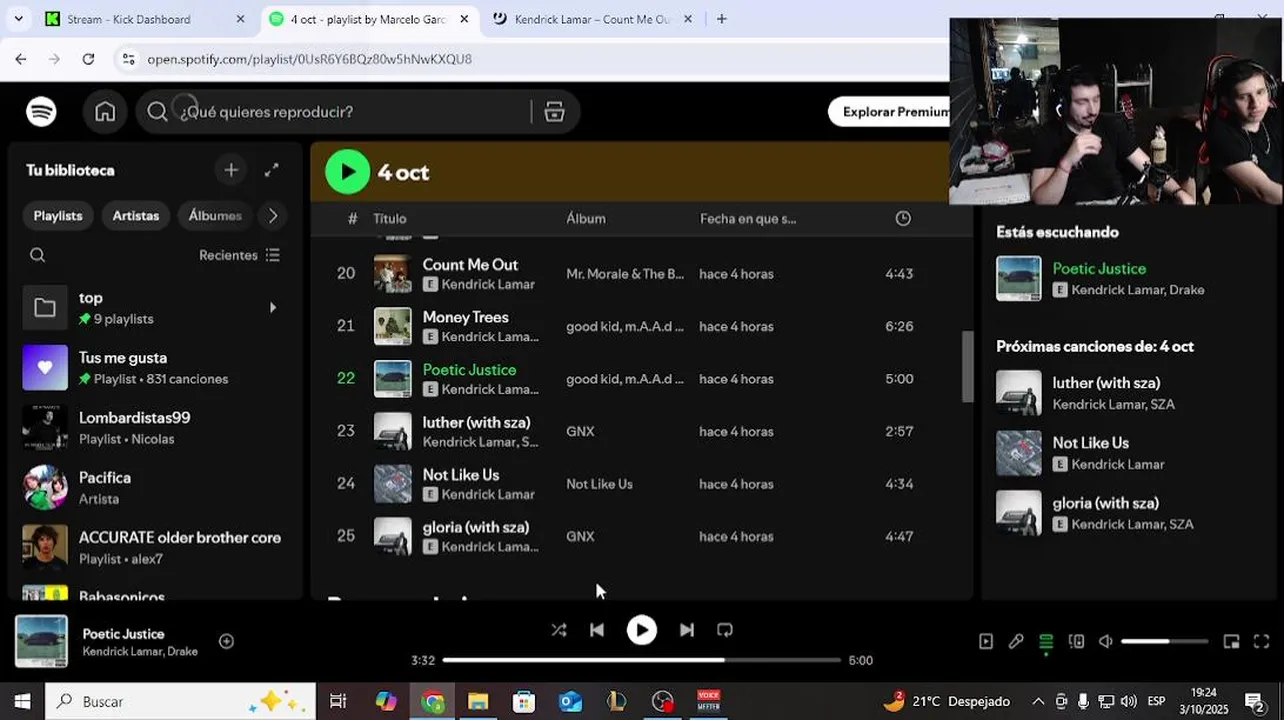Sort by the Título column header
The image size is (1284, 720).
pos(389,219)
